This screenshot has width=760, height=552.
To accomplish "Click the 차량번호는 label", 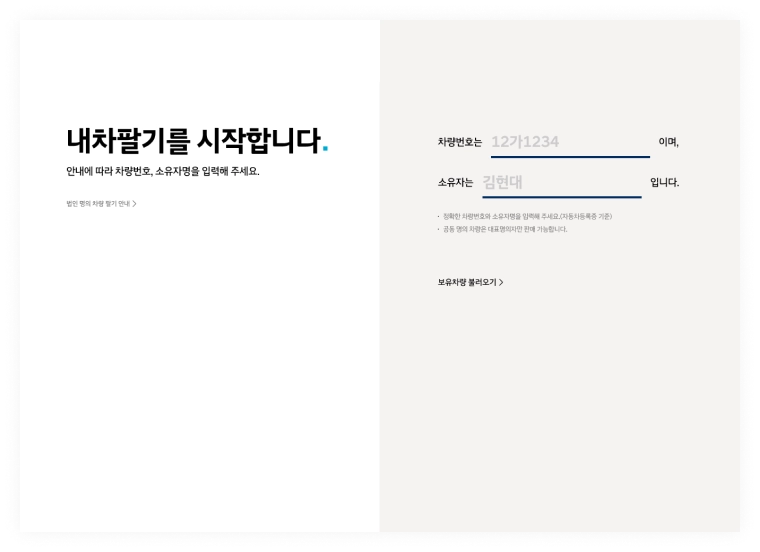I will (459, 142).
